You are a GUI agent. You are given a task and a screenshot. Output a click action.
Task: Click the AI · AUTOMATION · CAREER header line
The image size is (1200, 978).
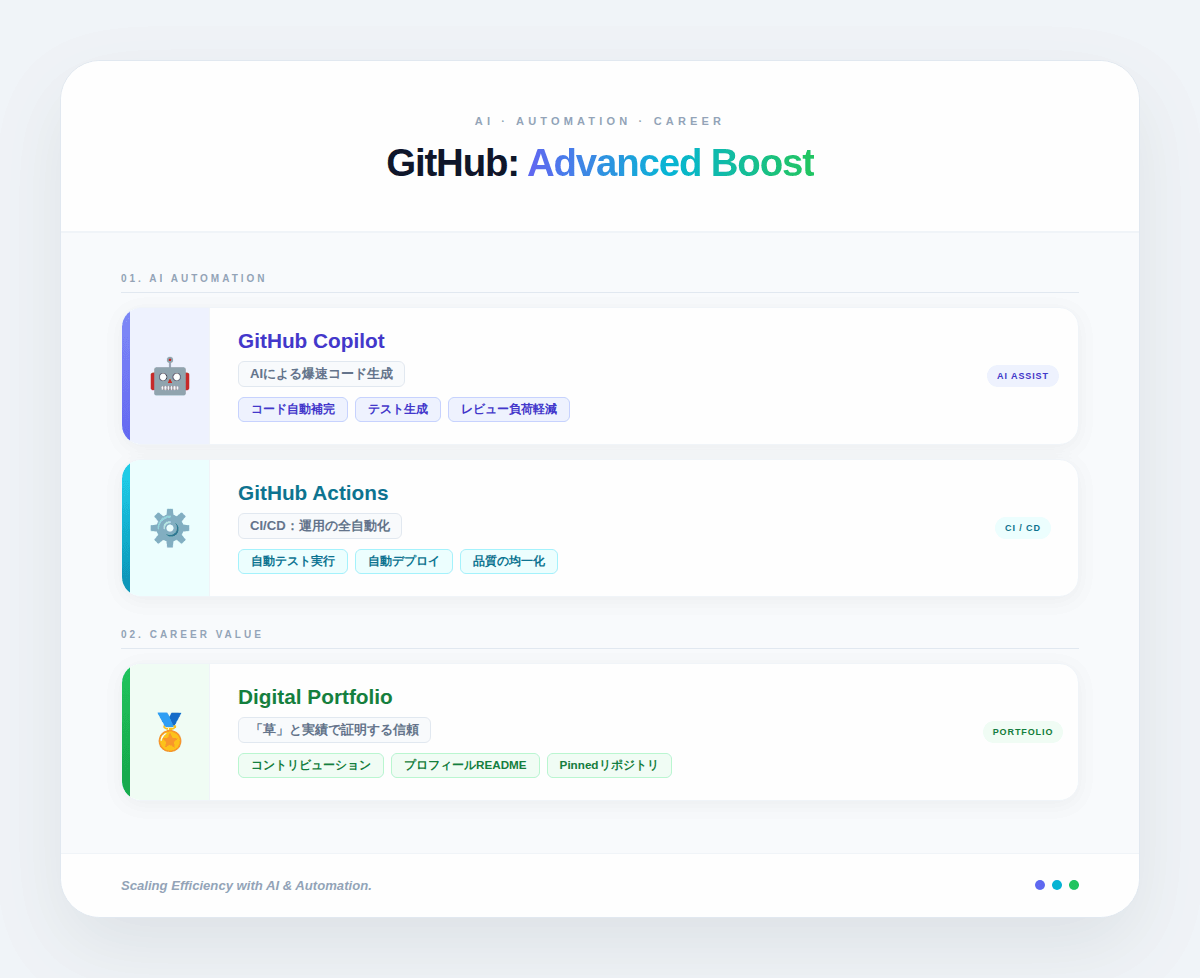click(600, 121)
